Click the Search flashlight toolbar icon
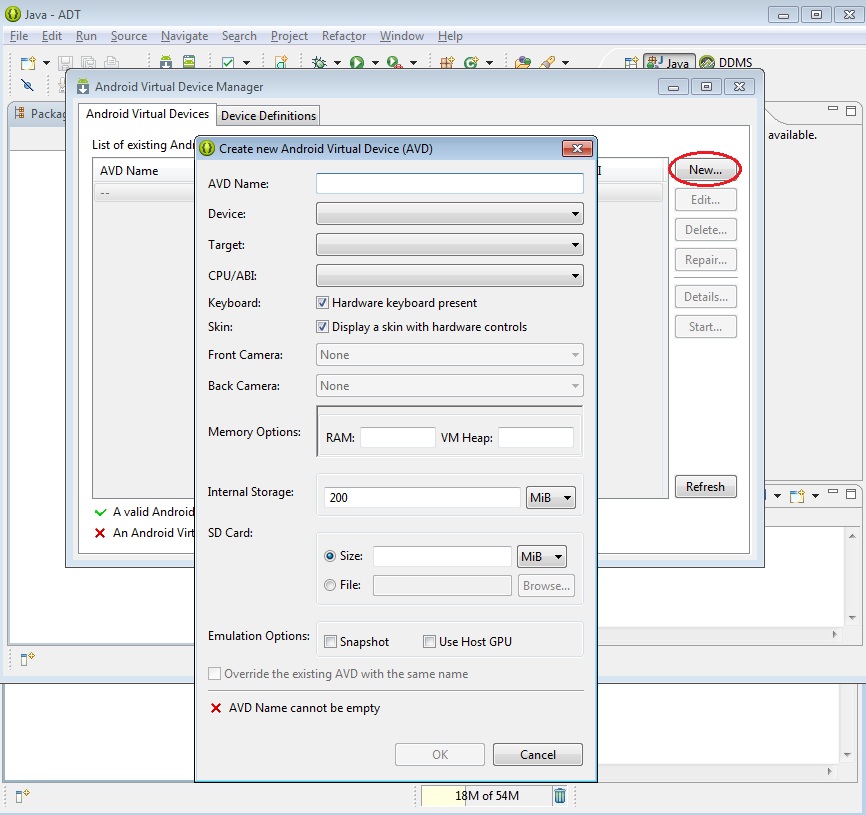 [548, 62]
